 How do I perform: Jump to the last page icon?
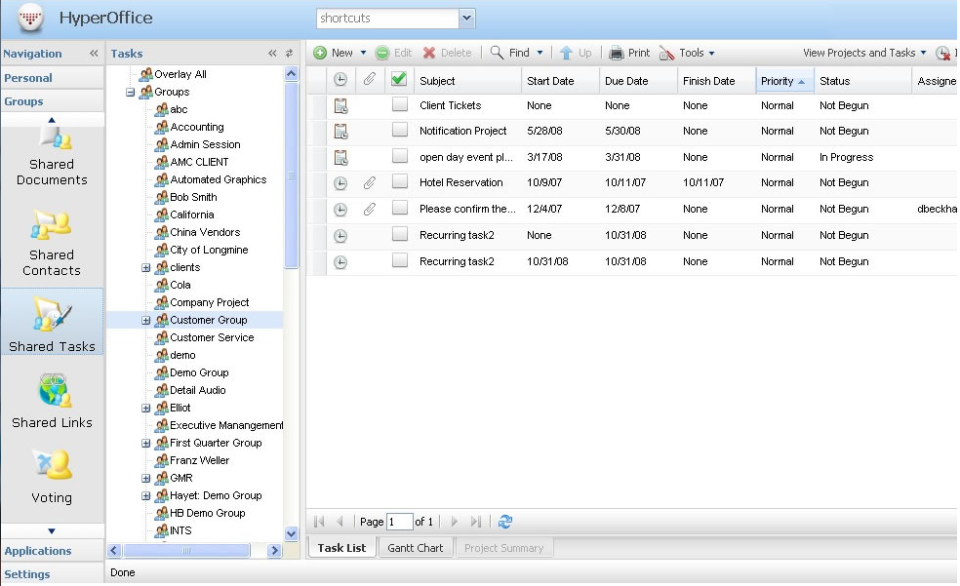pos(476,522)
